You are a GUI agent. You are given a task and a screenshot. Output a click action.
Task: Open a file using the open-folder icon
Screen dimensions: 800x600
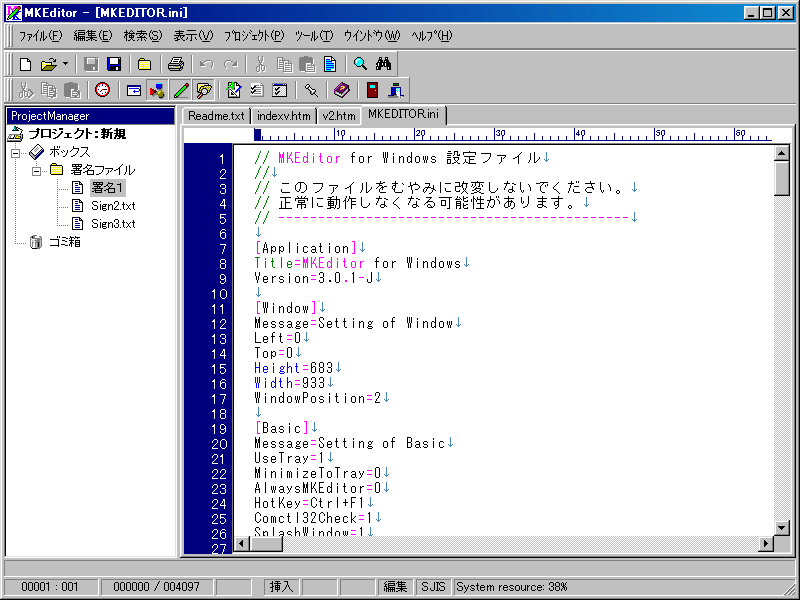[48, 64]
